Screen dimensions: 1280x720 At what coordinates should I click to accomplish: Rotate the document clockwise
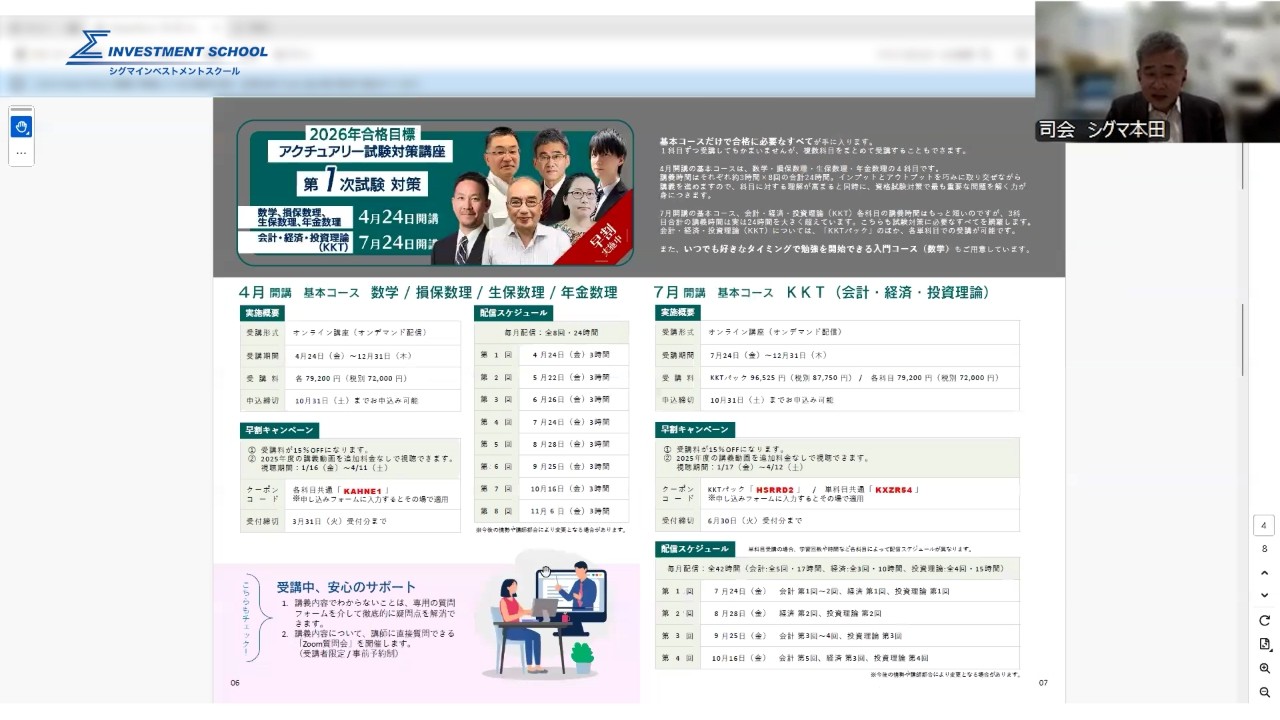tap(1264, 620)
